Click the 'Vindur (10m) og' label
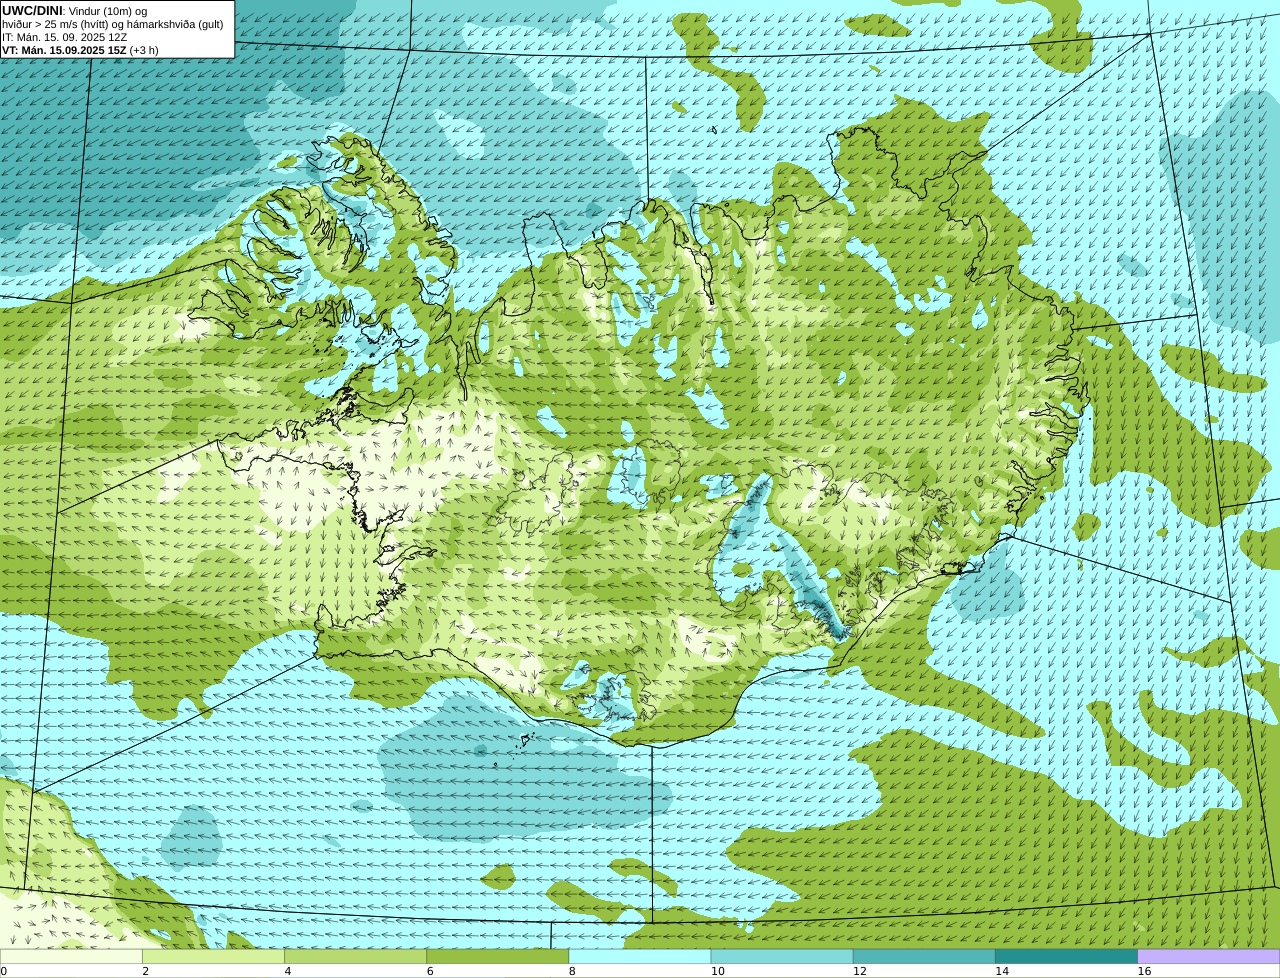The height and width of the screenshot is (978, 1280). (107, 11)
